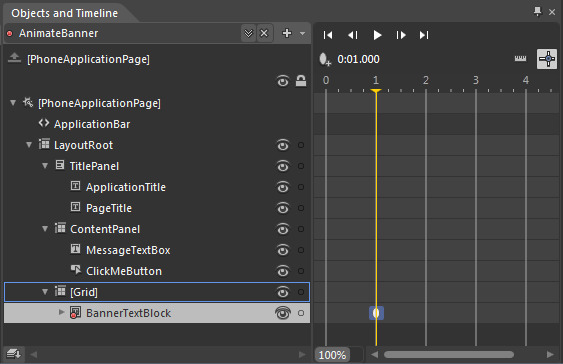Image resolution: width=563 pixels, height=364 pixels.
Task: Collapse the ContentPanel node
Action: [45, 229]
